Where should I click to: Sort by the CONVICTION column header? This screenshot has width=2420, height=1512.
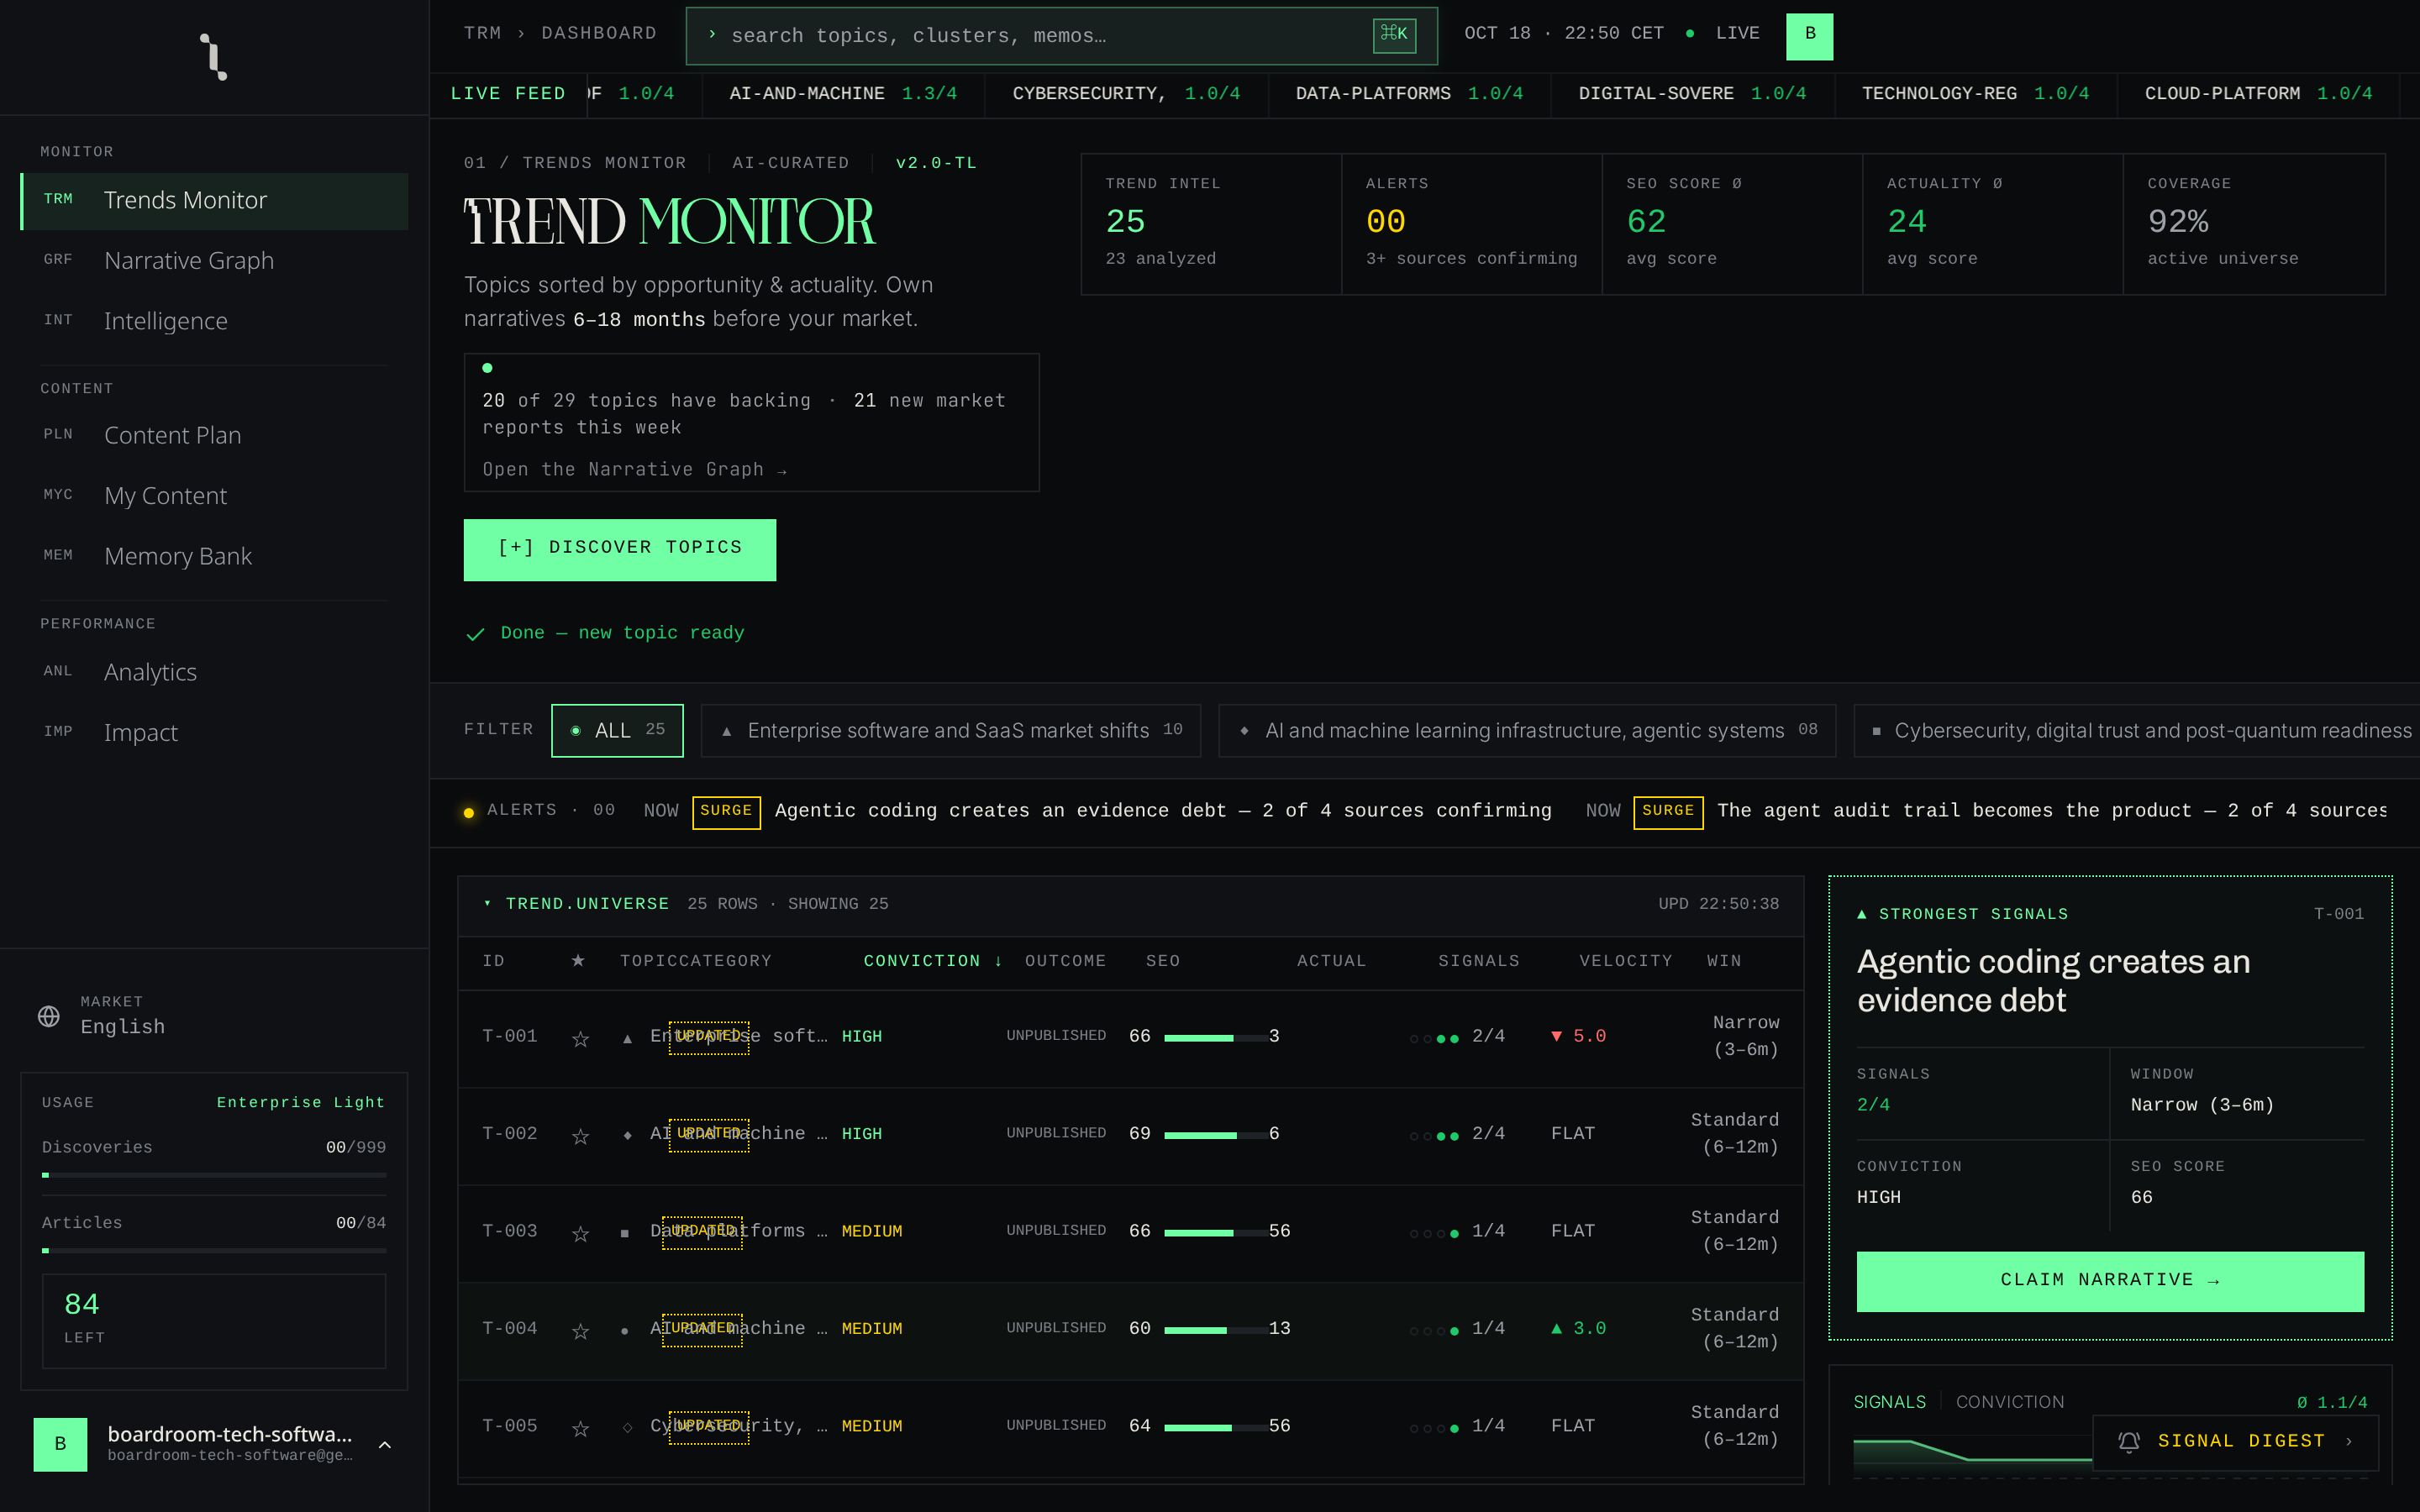tap(932, 961)
